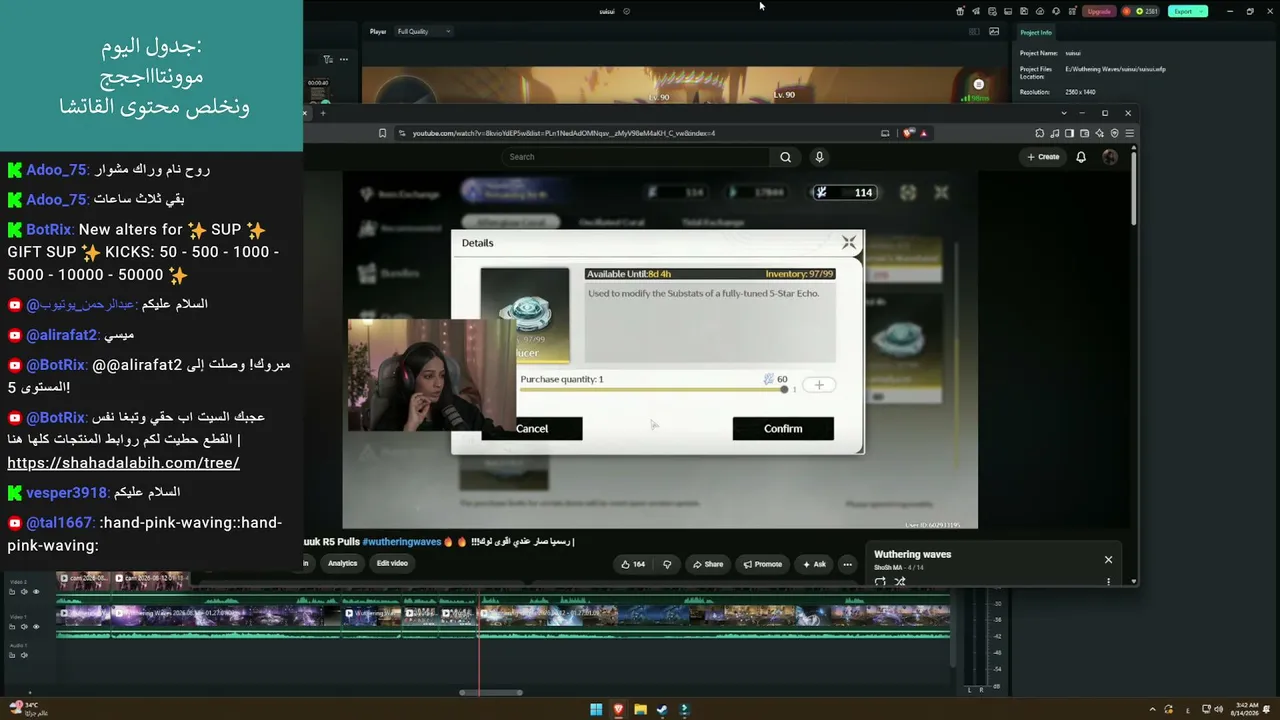Toggle shuffle on the Wuthering waves playlist
1280x720 pixels.
tap(899, 581)
